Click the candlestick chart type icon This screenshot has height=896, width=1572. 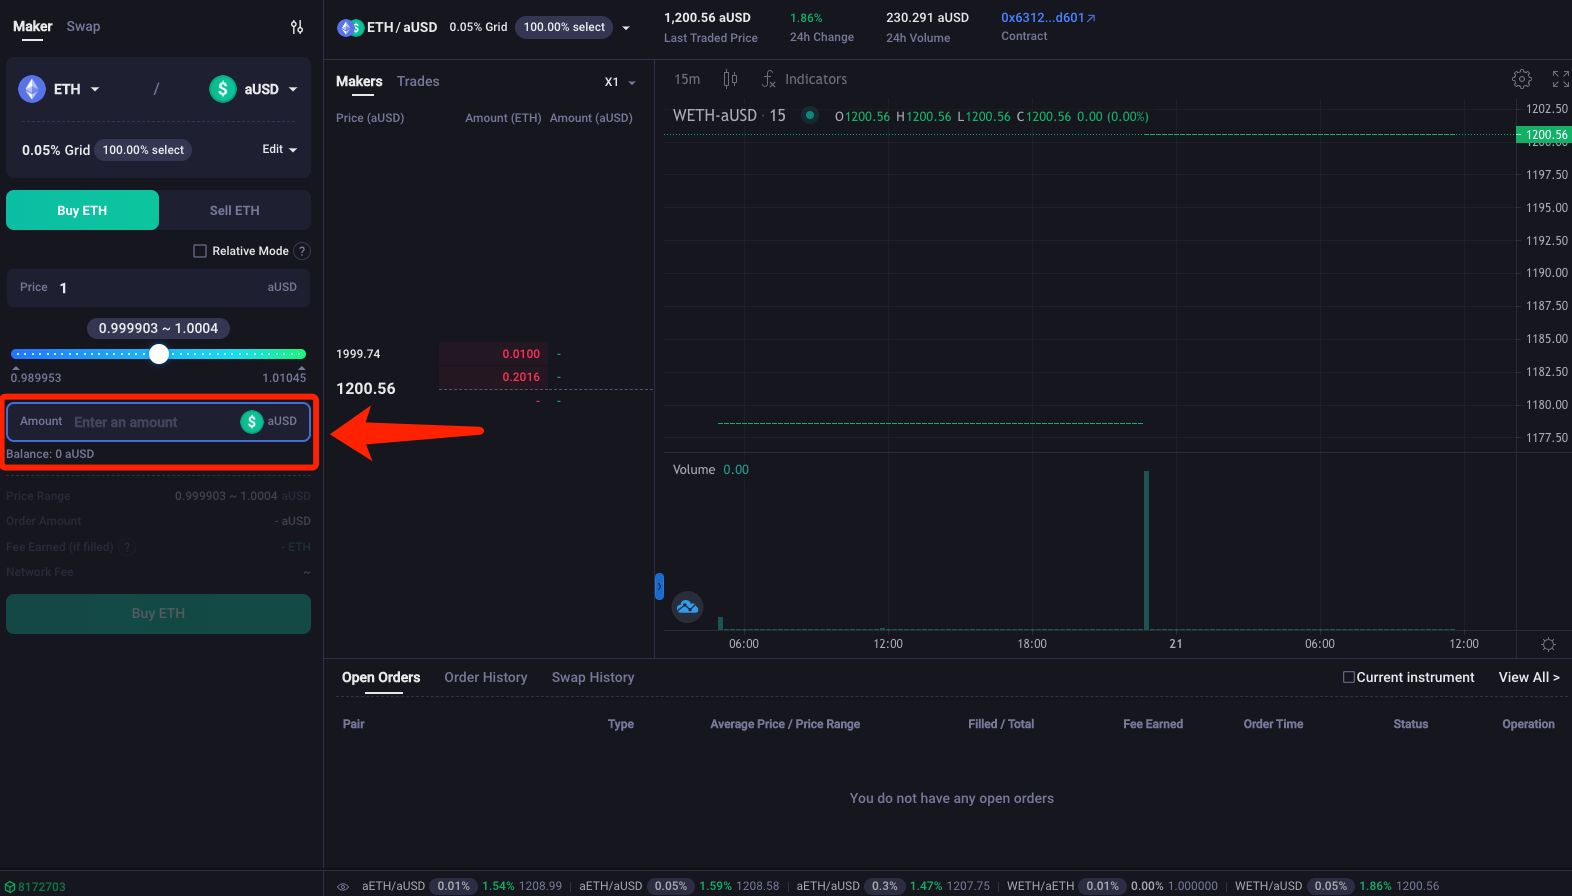[x=730, y=79]
